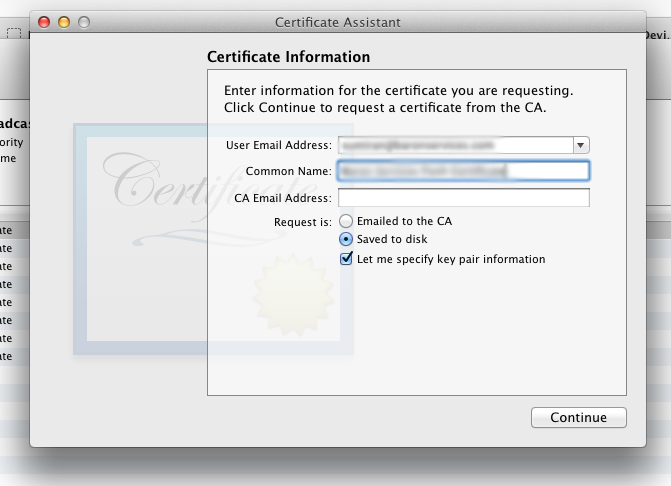The width and height of the screenshot is (671, 486).
Task: Click the Certificate Information heading
Action: click(x=288, y=57)
